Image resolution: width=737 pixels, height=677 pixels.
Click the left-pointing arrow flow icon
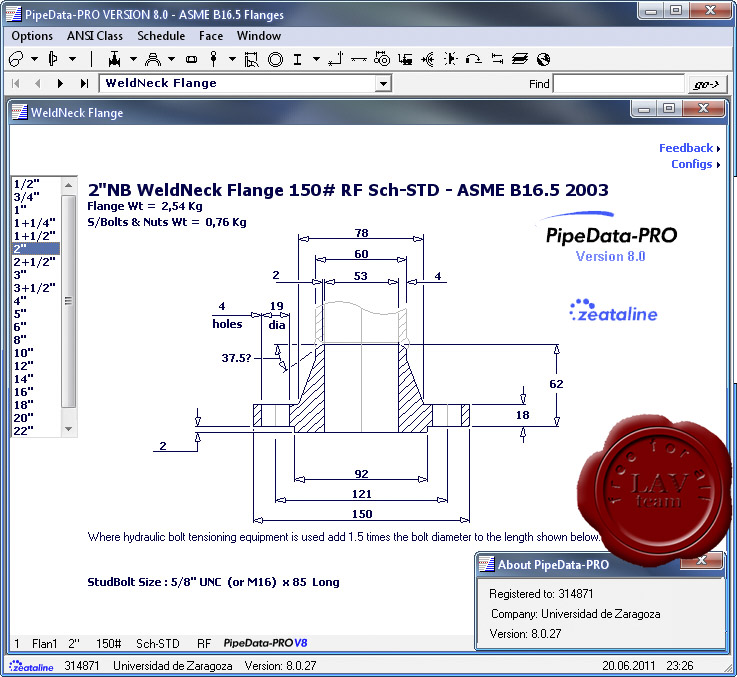click(428, 59)
